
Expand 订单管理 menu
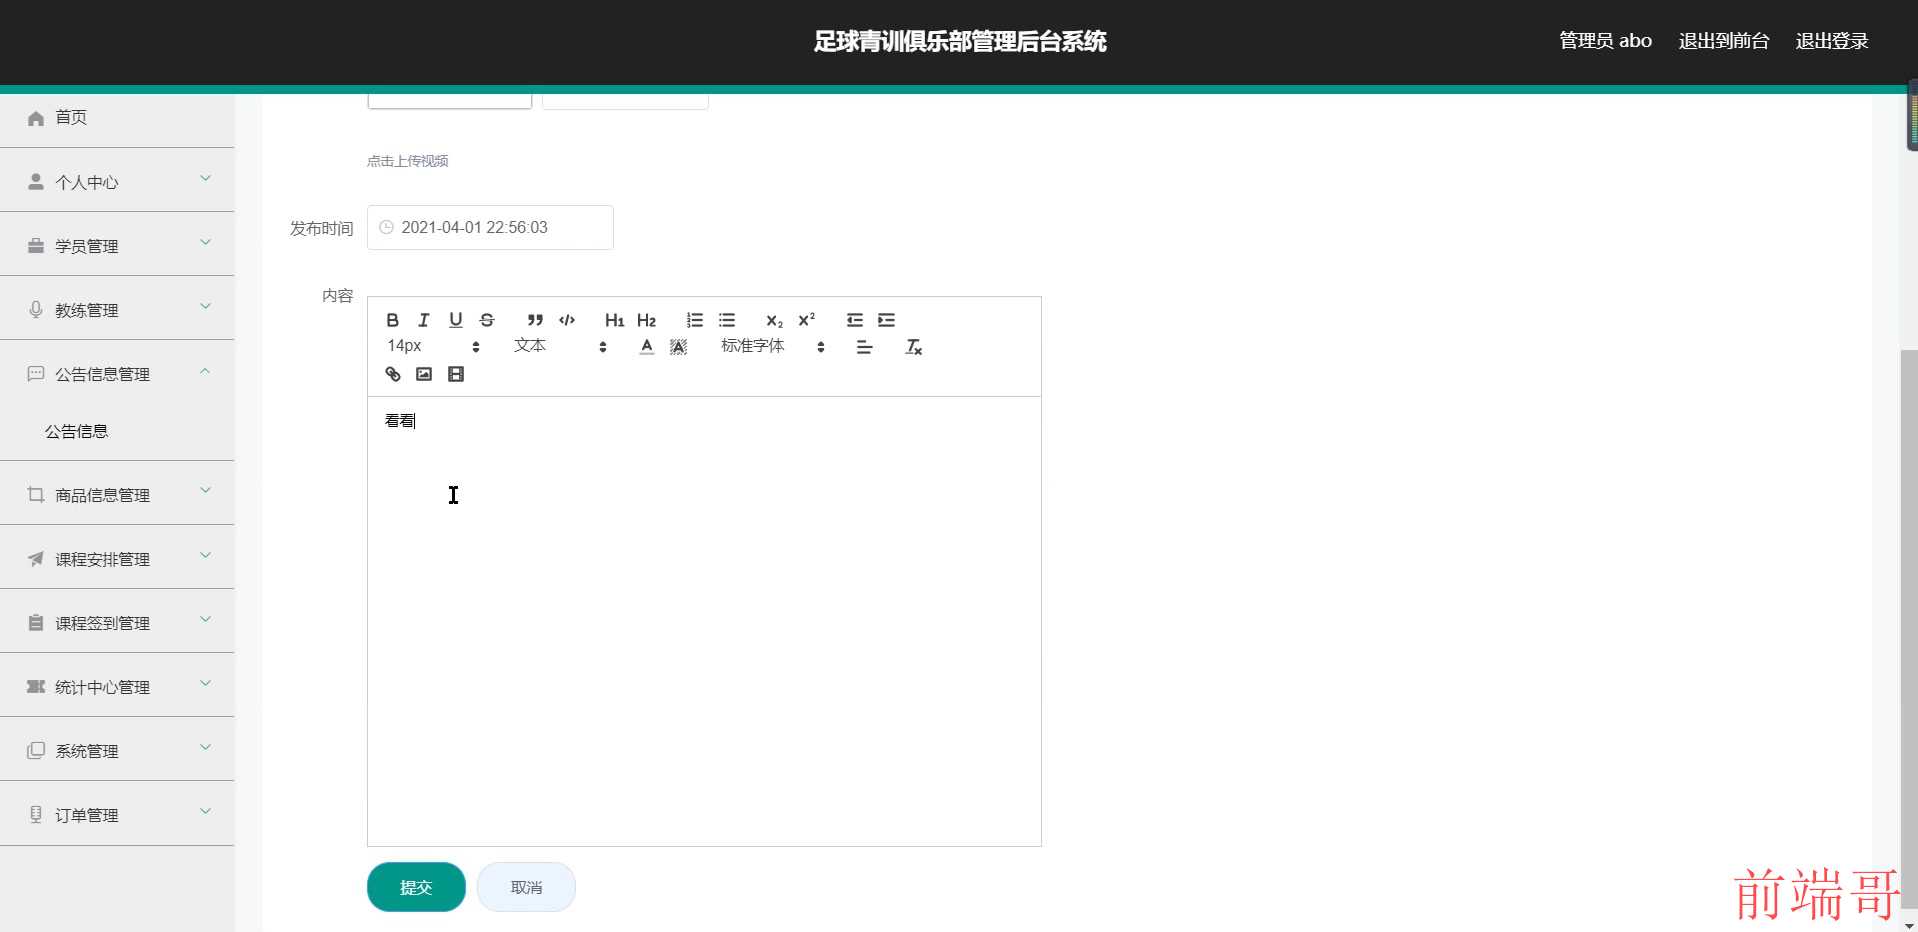click(117, 814)
